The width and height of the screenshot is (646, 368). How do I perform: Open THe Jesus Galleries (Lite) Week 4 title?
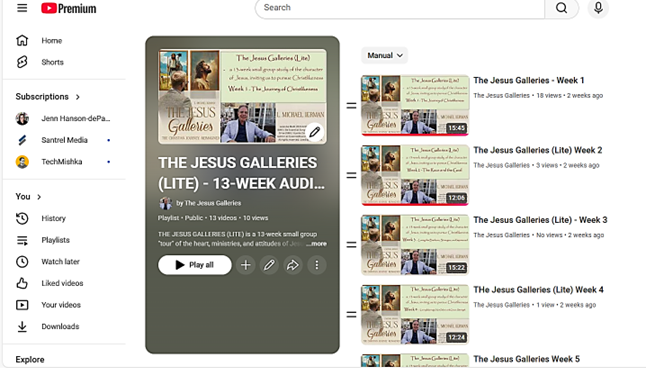click(538, 290)
